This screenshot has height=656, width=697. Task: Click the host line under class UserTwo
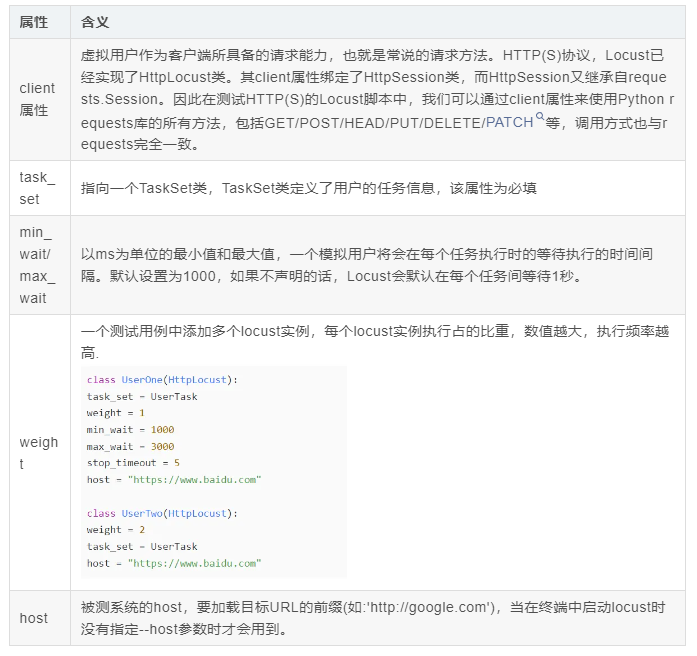pos(174,563)
